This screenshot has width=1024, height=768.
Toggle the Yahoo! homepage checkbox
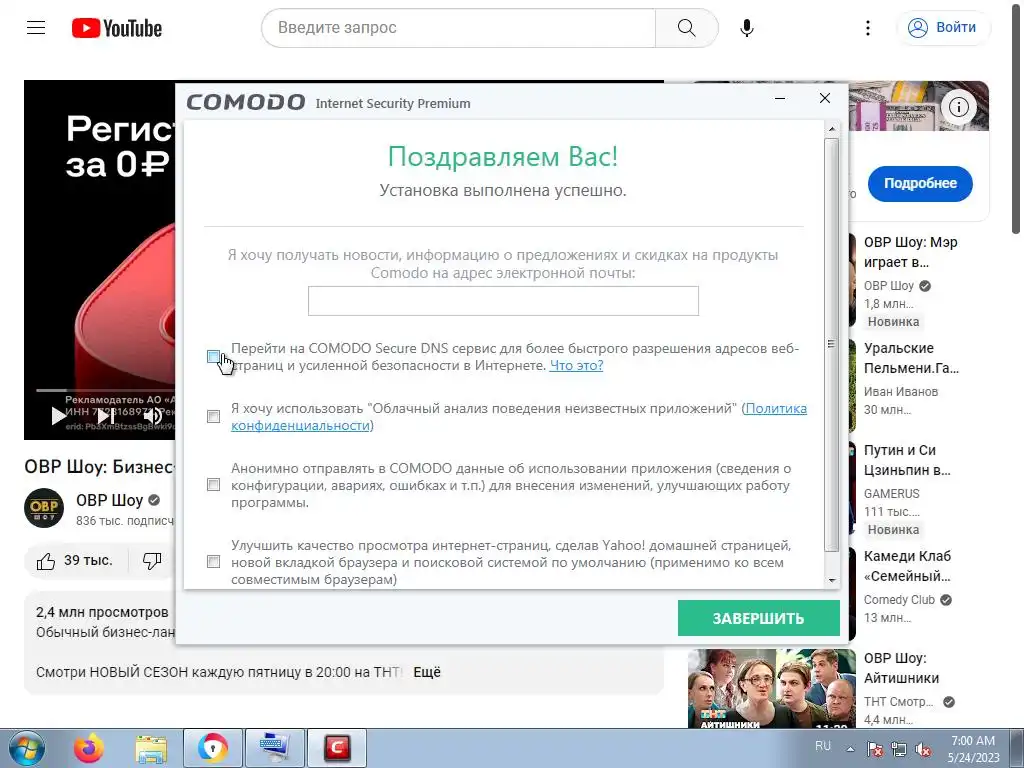point(214,562)
